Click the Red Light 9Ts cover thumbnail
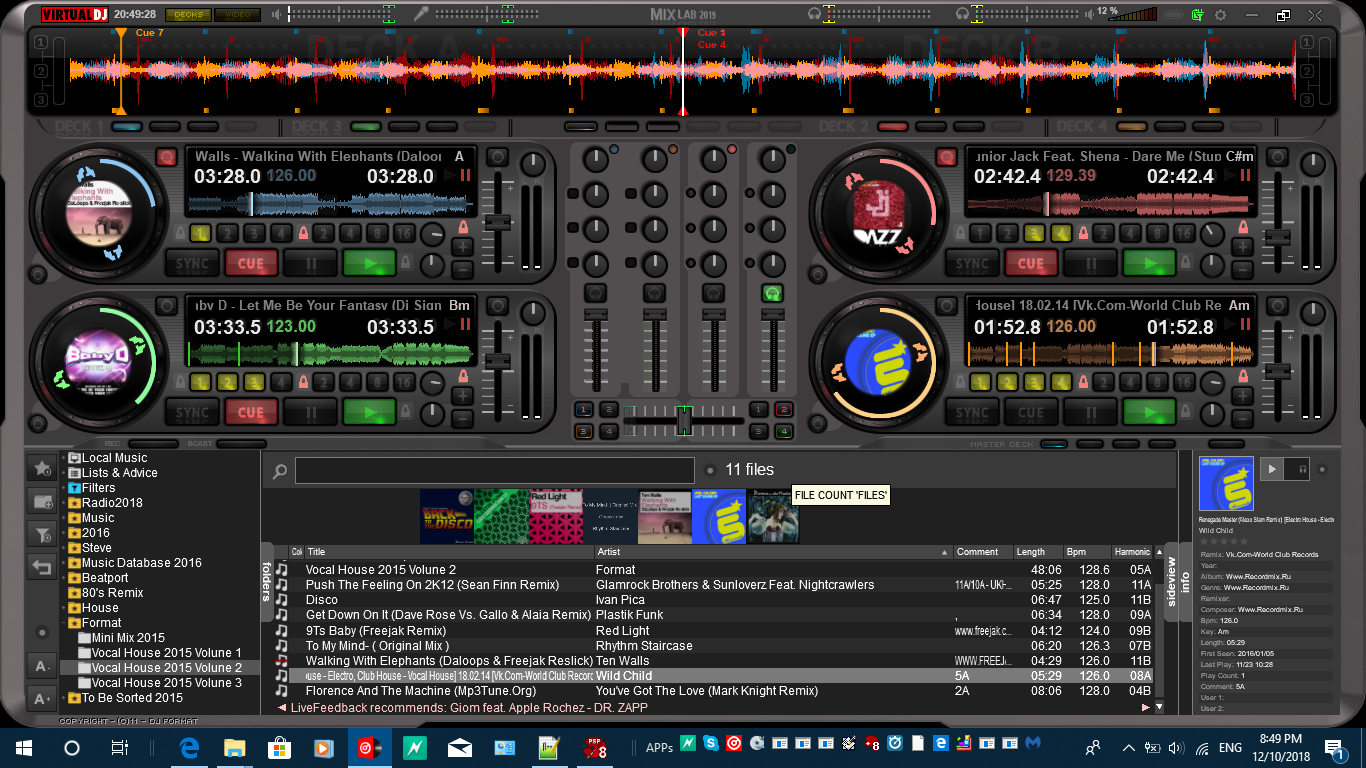Viewport: 1366px width, 768px height. pos(555,516)
